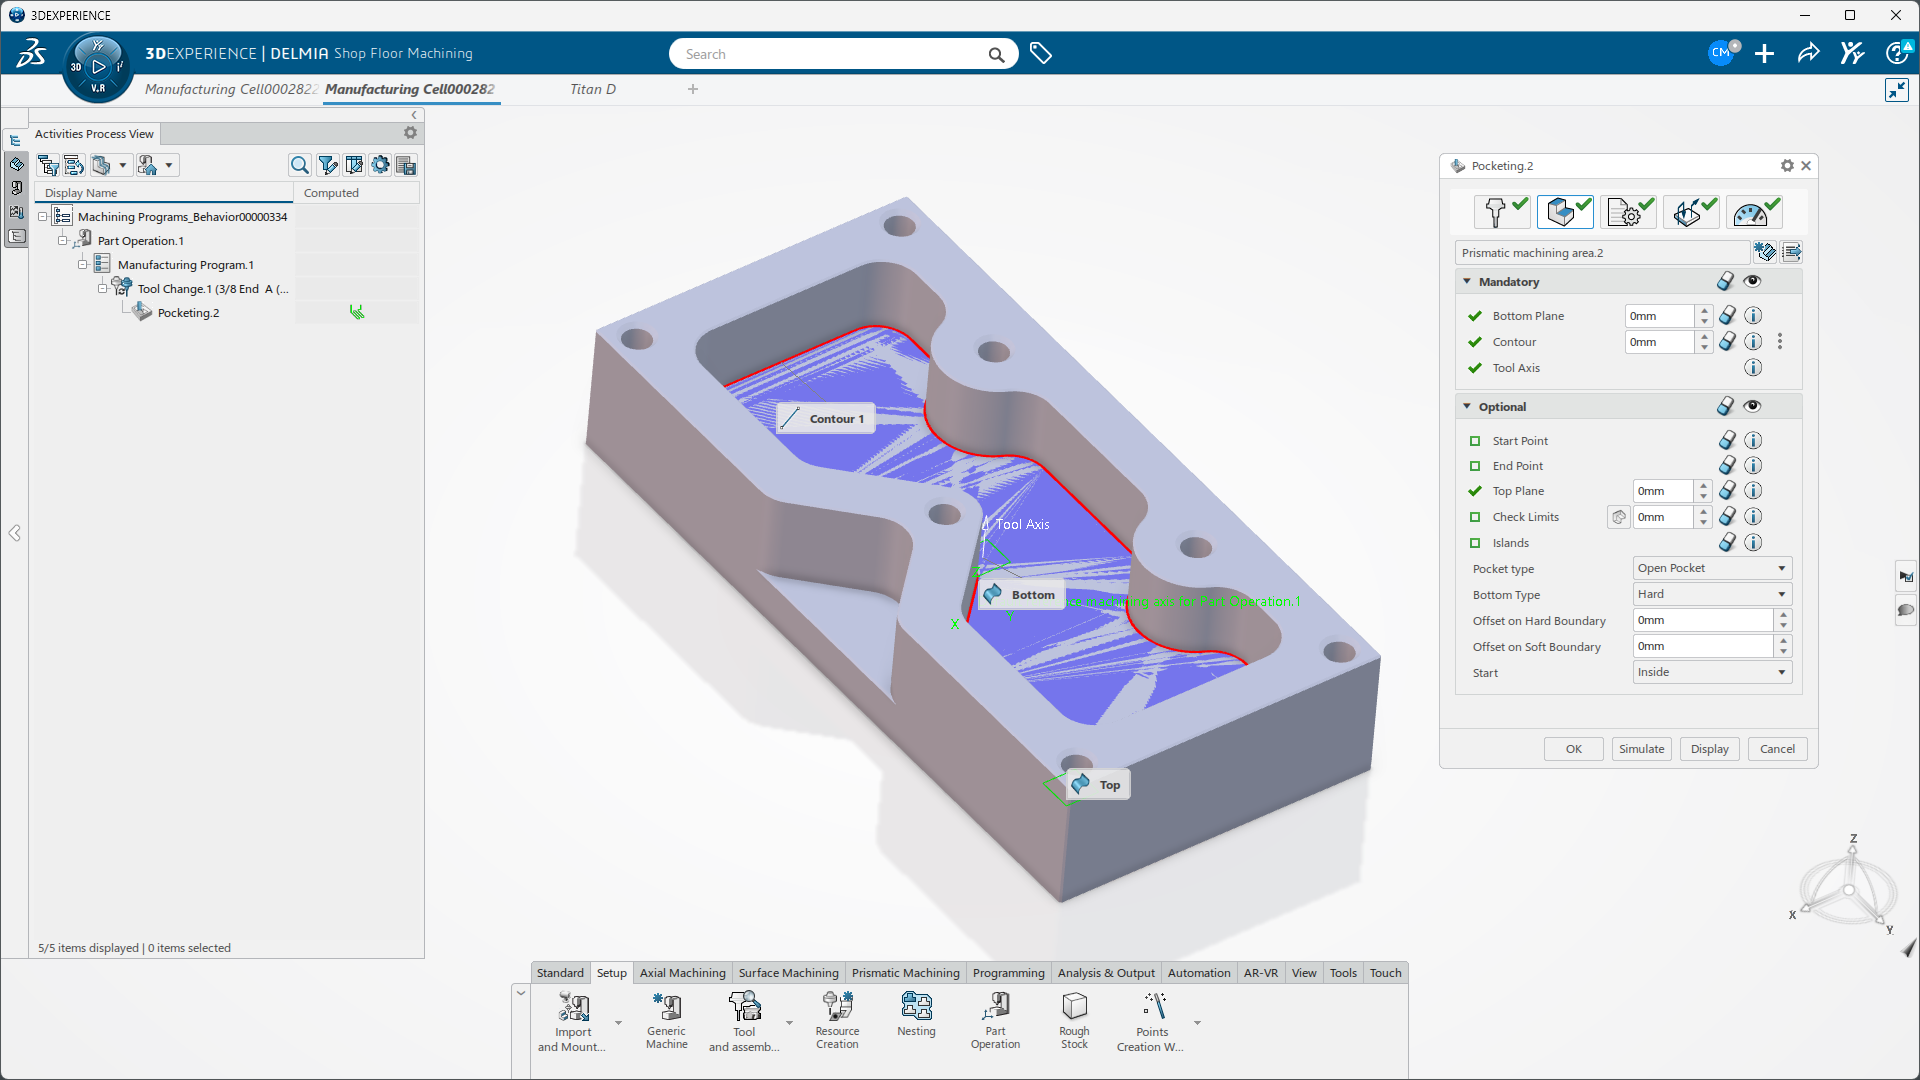Click create new machining area icon
Screen dimensions: 1920x1080
(x=1765, y=252)
